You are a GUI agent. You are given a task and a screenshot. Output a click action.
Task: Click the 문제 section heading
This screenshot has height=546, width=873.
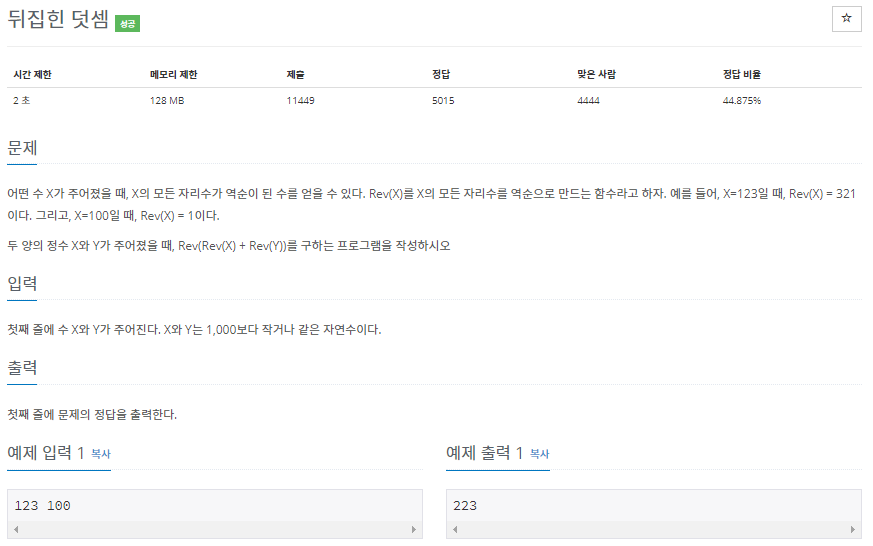point(22,148)
